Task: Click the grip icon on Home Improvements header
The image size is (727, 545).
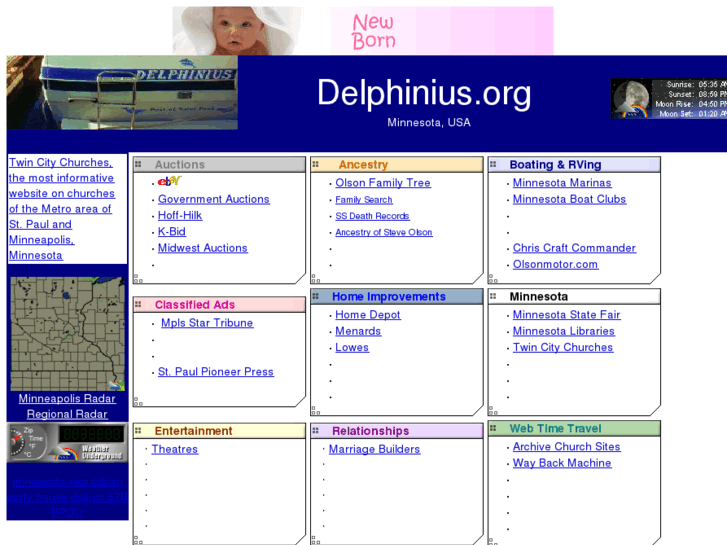Action: pyautogui.click(x=316, y=296)
